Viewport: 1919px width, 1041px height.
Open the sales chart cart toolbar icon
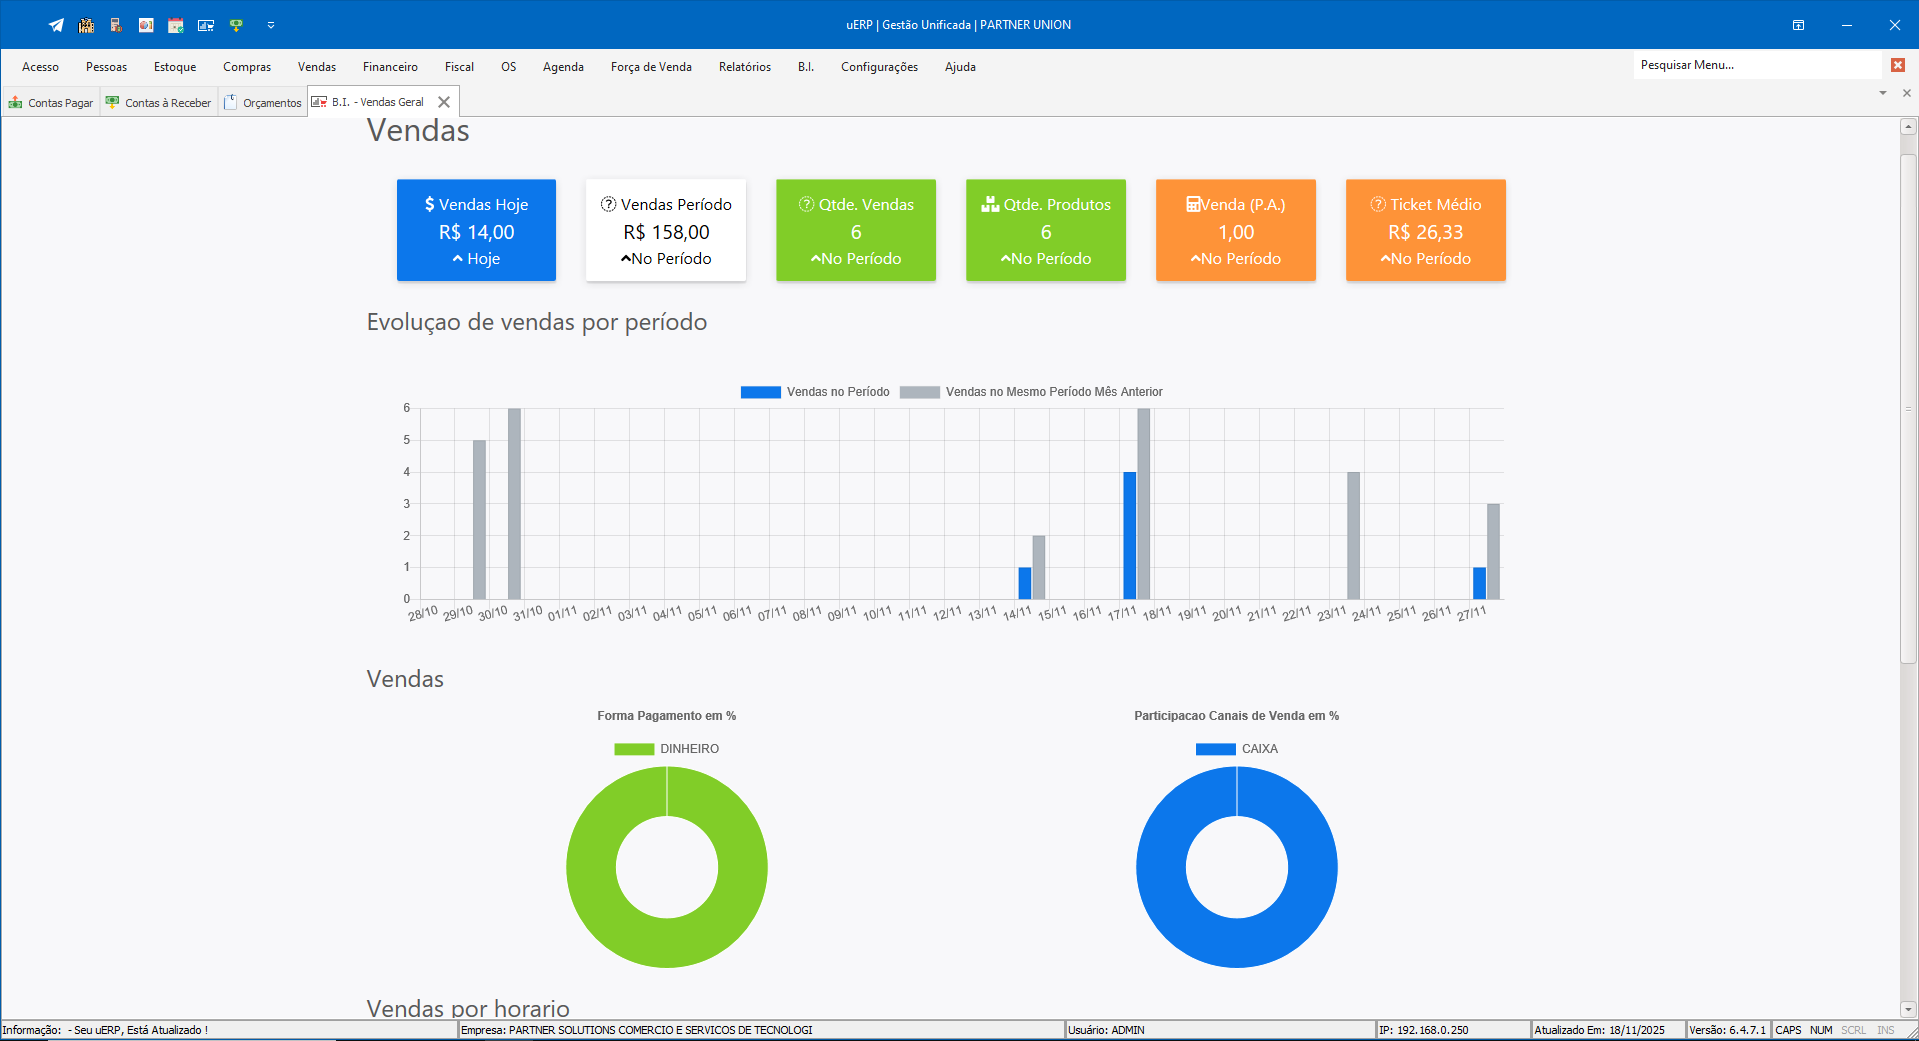[x=206, y=25]
